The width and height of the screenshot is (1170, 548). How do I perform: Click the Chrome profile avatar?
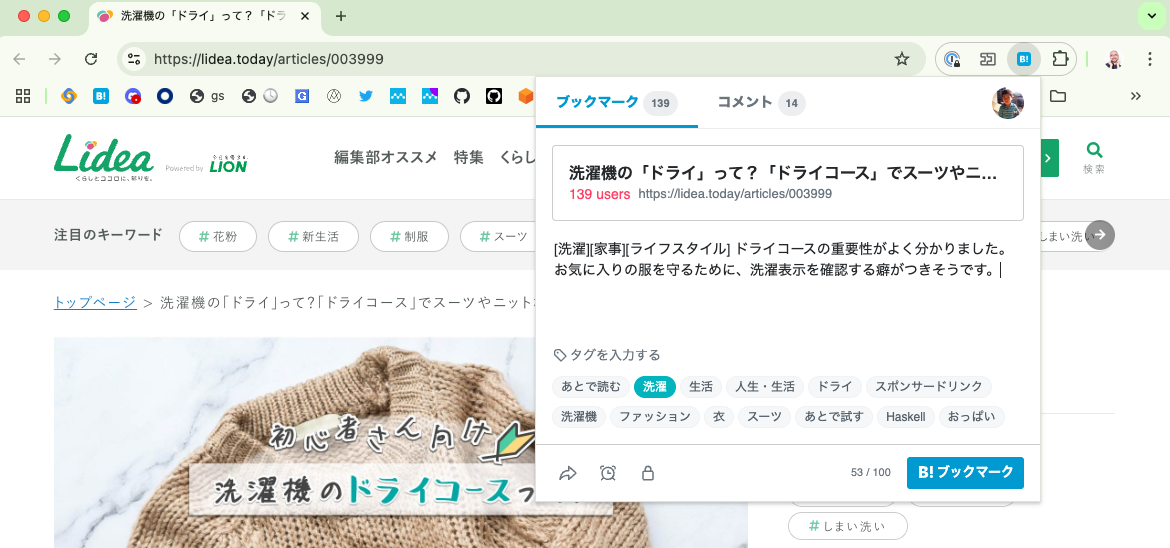(1113, 59)
